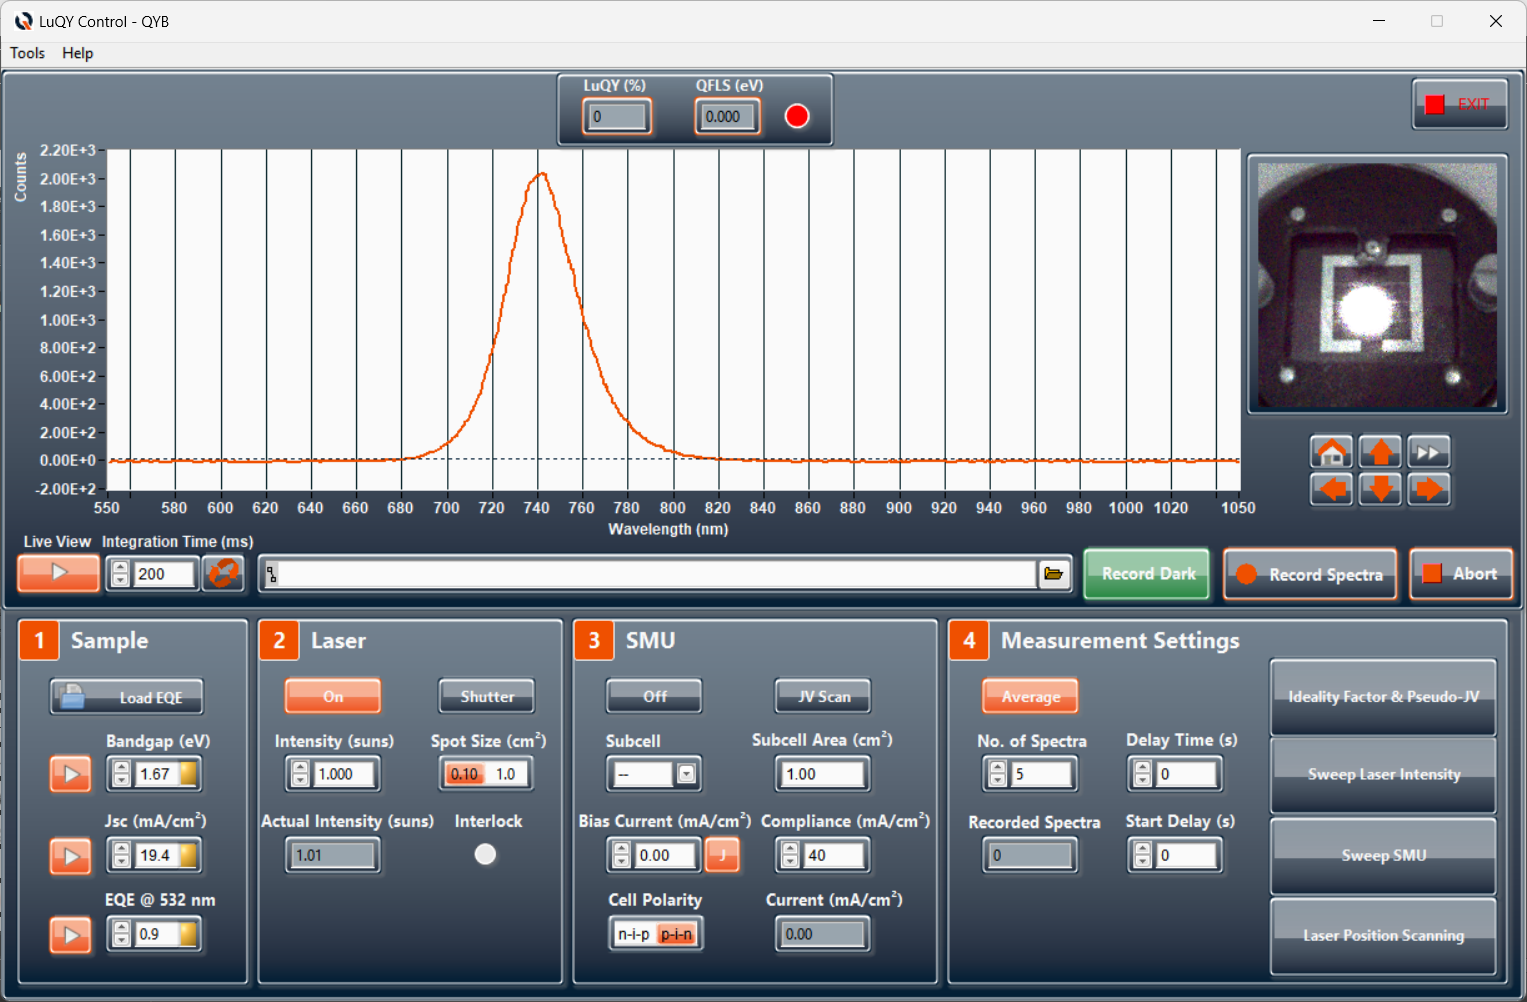
Task: Toggle the Laser On button
Action: pyautogui.click(x=333, y=697)
